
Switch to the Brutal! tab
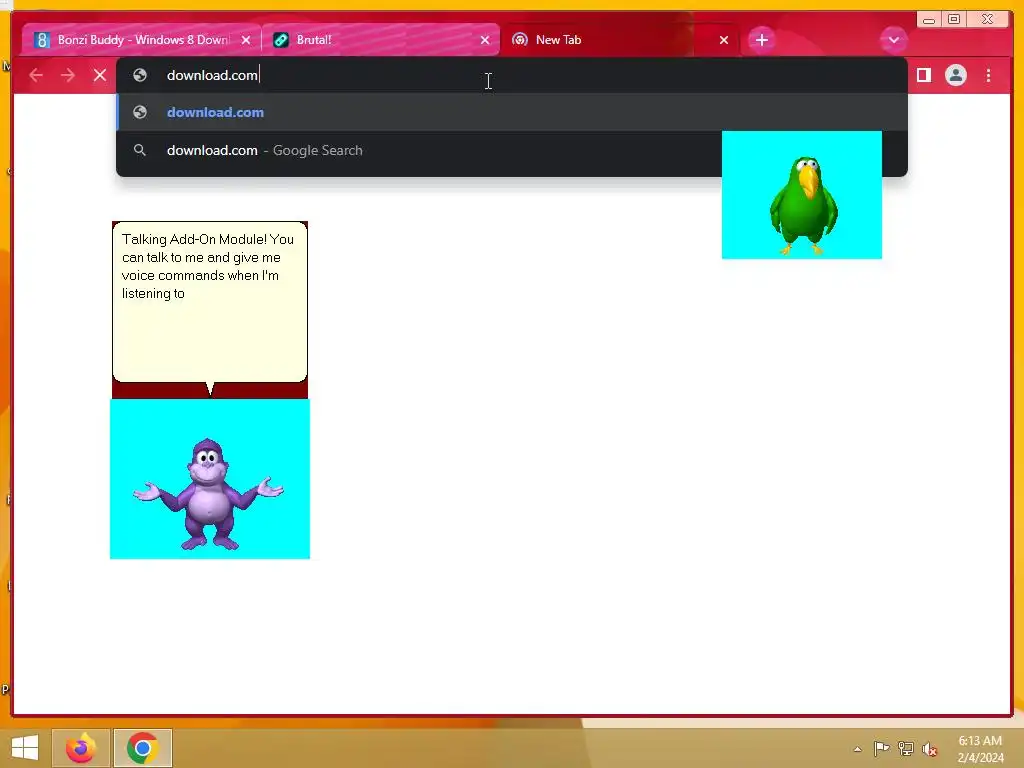381,40
